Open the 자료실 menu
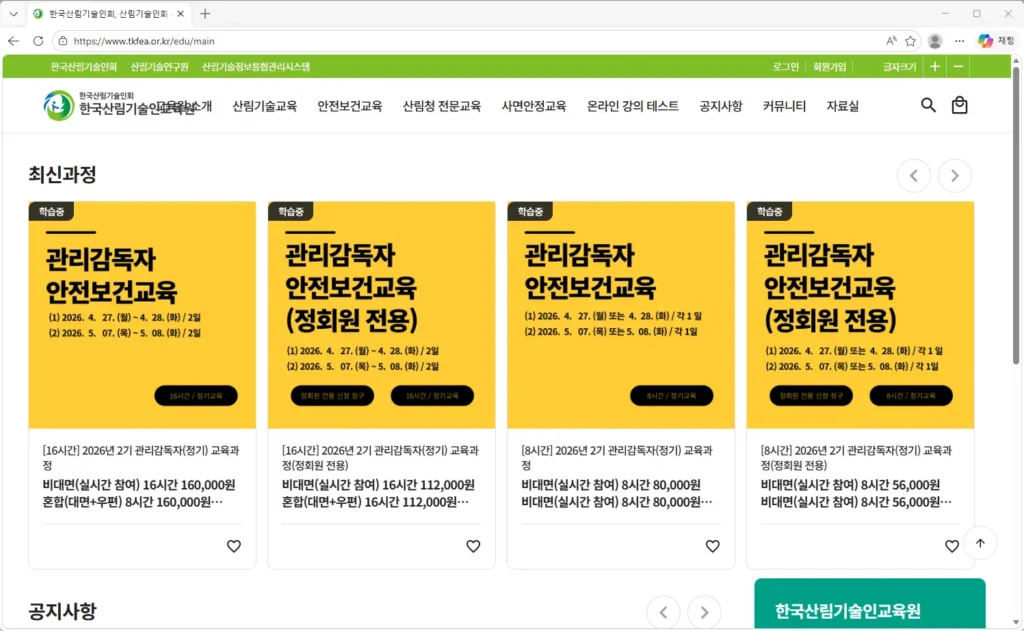The image size is (1024, 631). coord(842,106)
